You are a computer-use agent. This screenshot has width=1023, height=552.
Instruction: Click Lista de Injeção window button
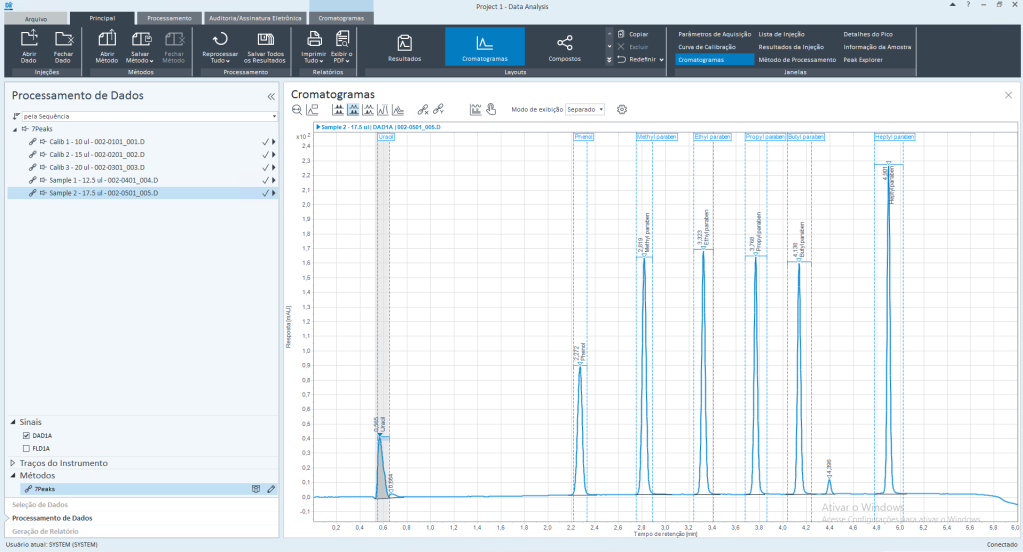pos(781,34)
